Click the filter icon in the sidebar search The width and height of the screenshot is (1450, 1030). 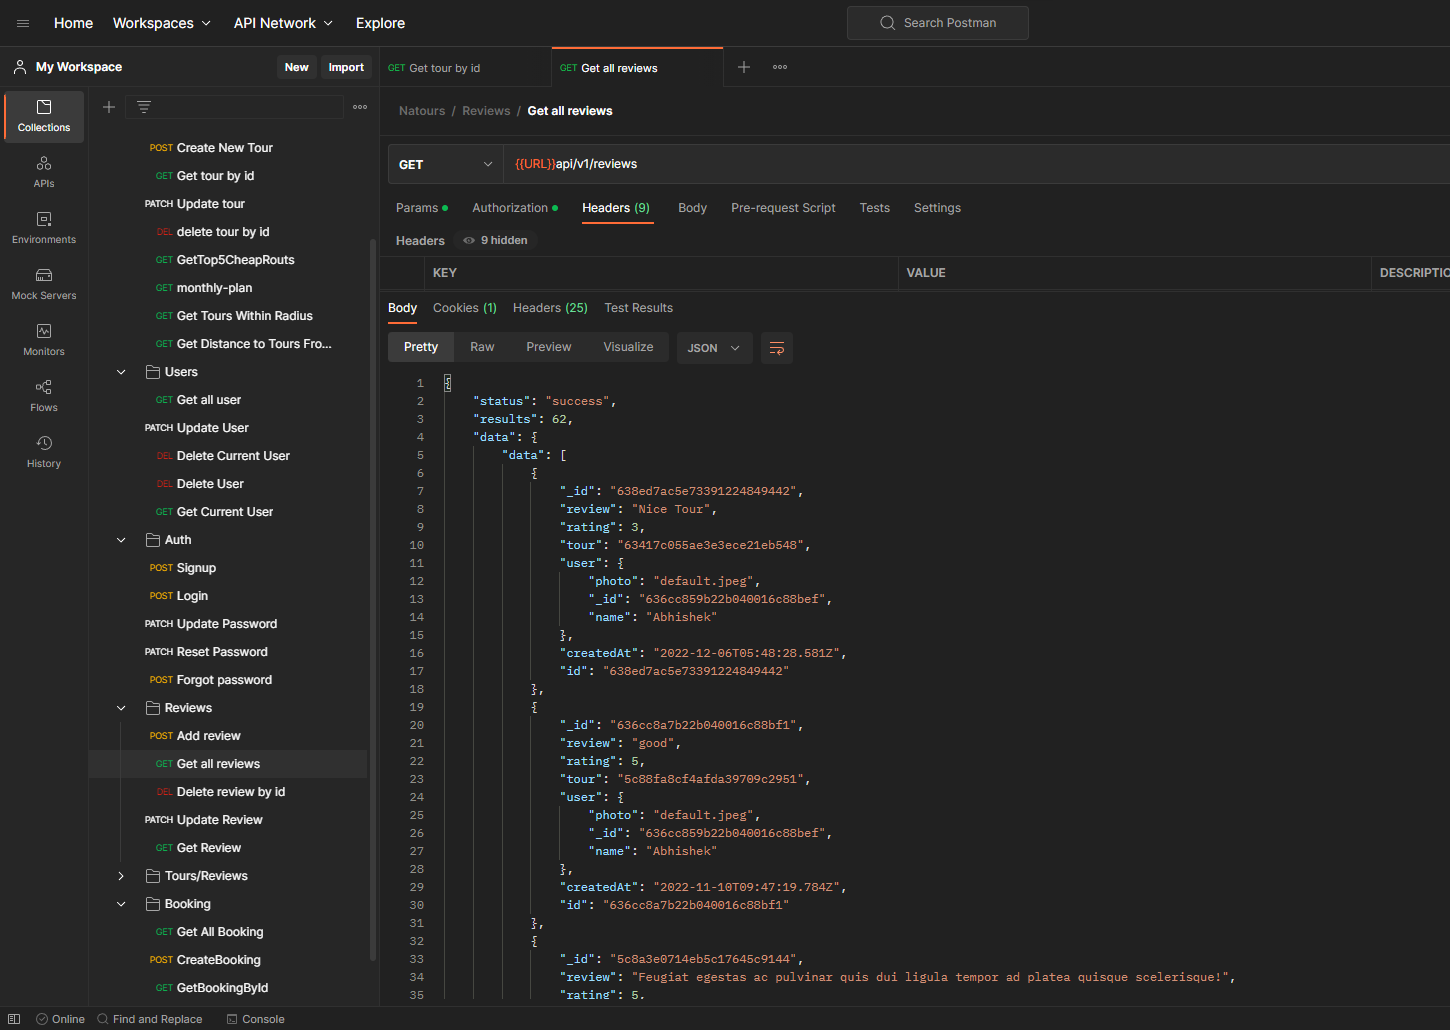pos(143,106)
